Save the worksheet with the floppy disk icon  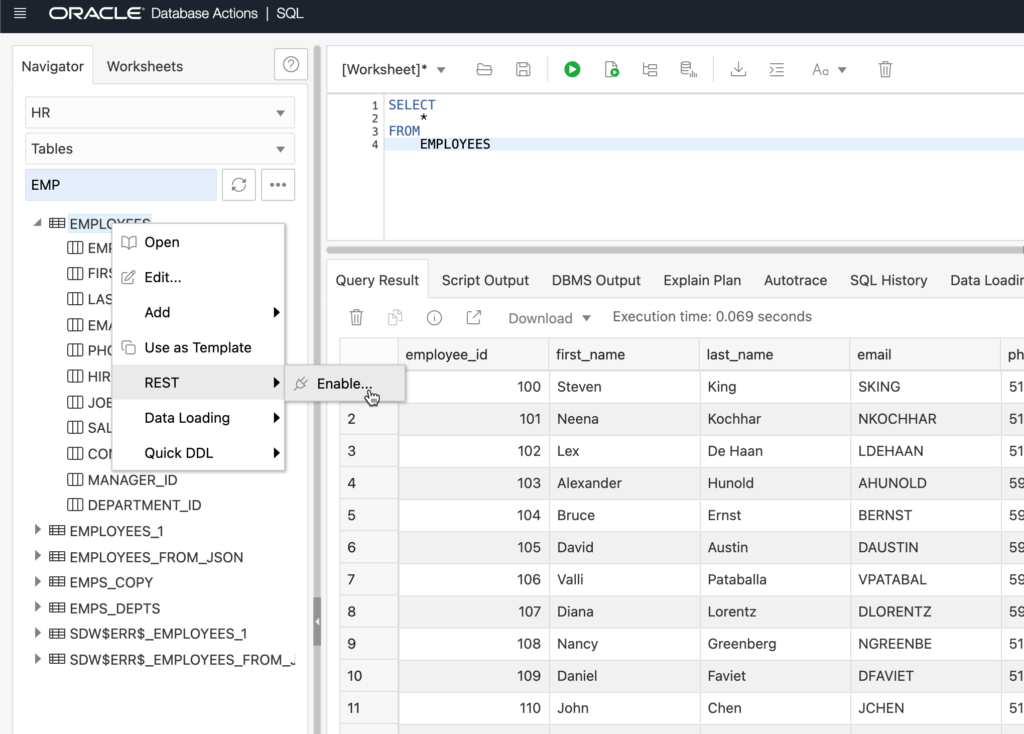click(x=523, y=69)
